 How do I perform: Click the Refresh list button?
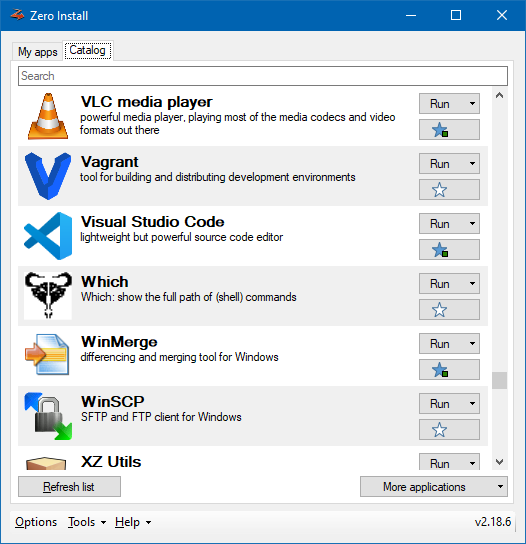click(69, 486)
